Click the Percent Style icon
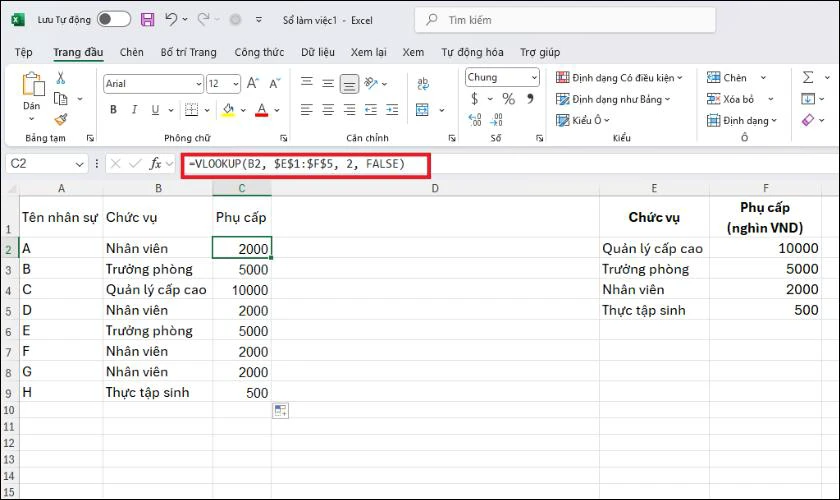 tap(508, 99)
